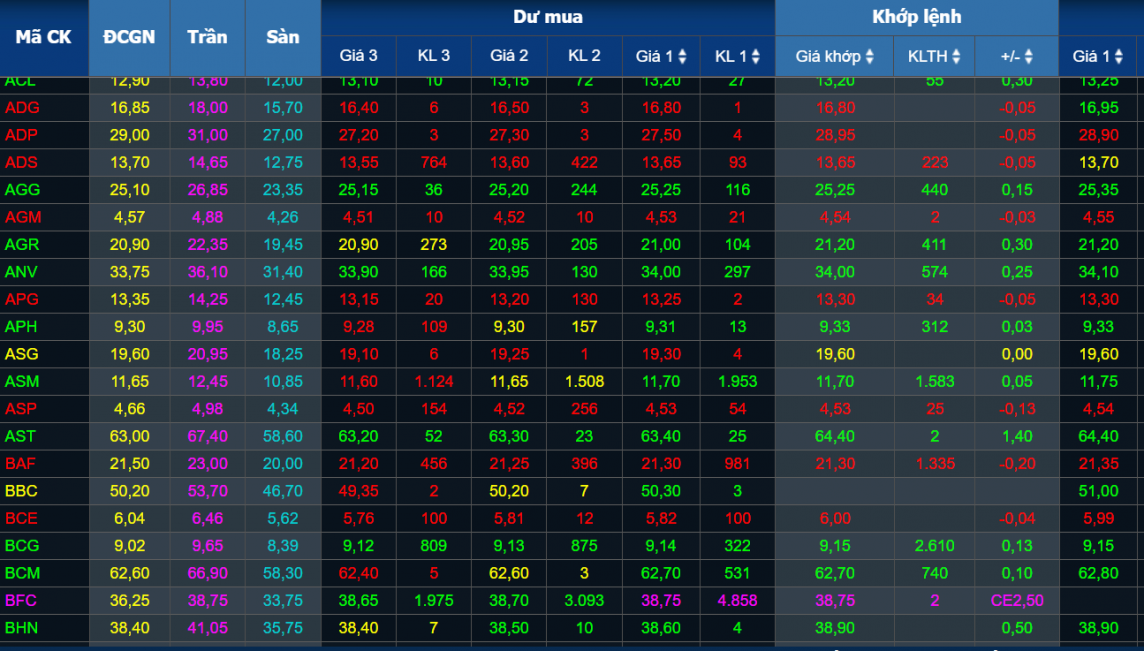This screenshot has width=1144, height=651.
Task: Open stock ticker AGG
Action: 22,189
